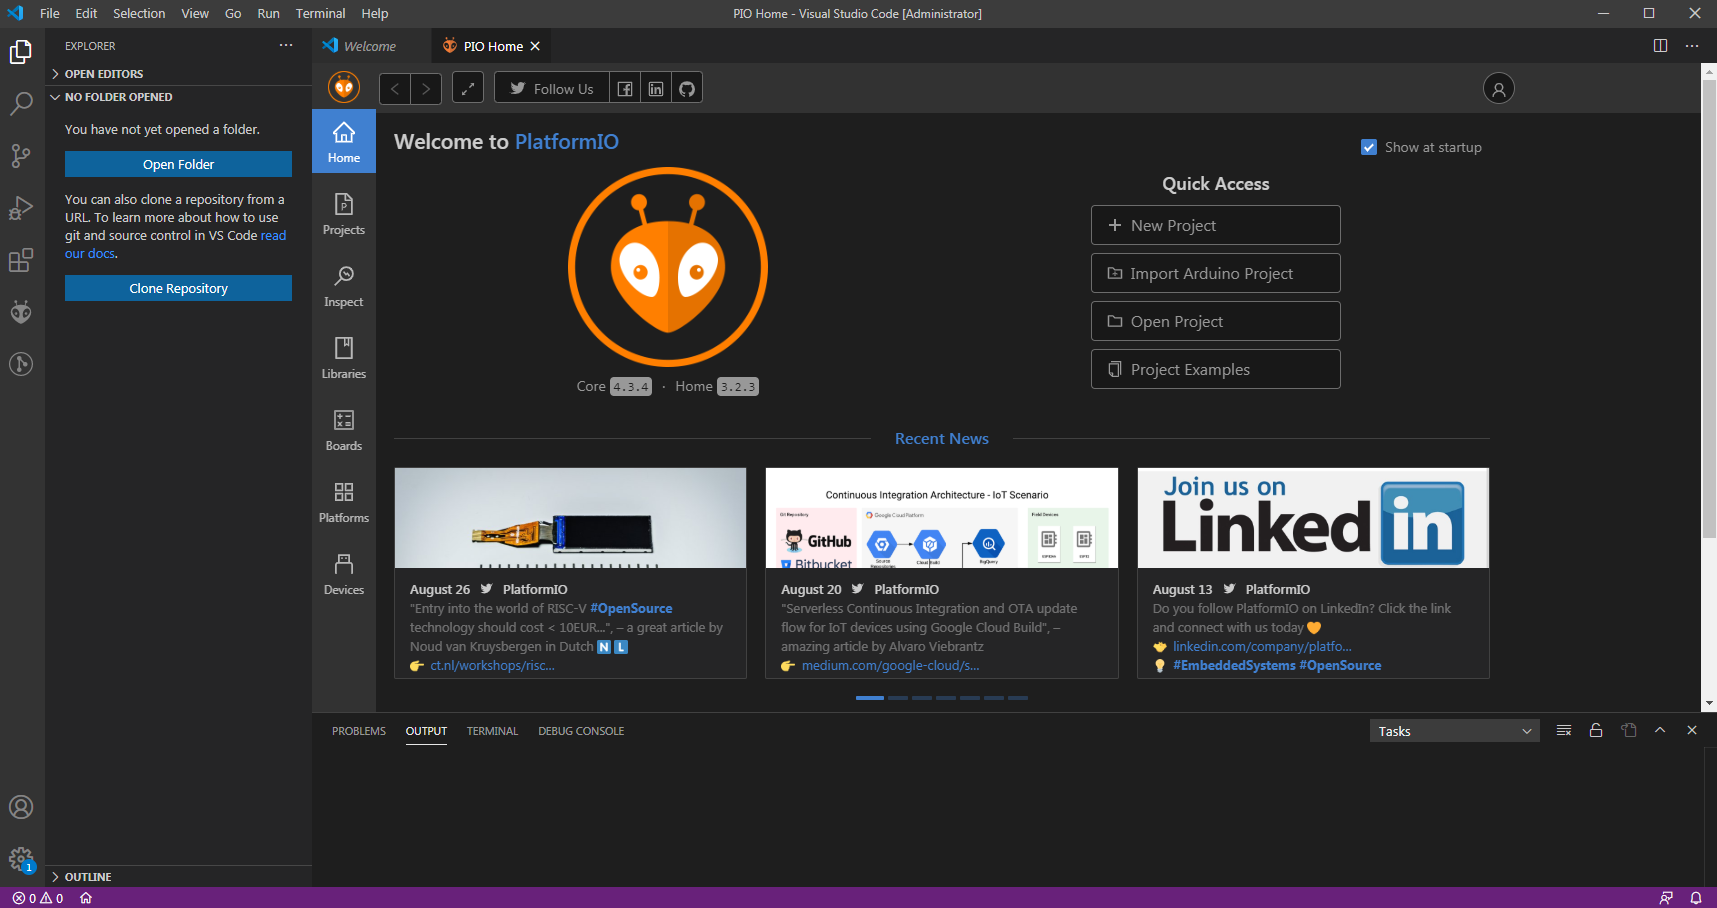Image resolution: width=1717 pixels, height=908 pixels.
Task: Select Devices in PIO sidebar
Action: (344, 573)
